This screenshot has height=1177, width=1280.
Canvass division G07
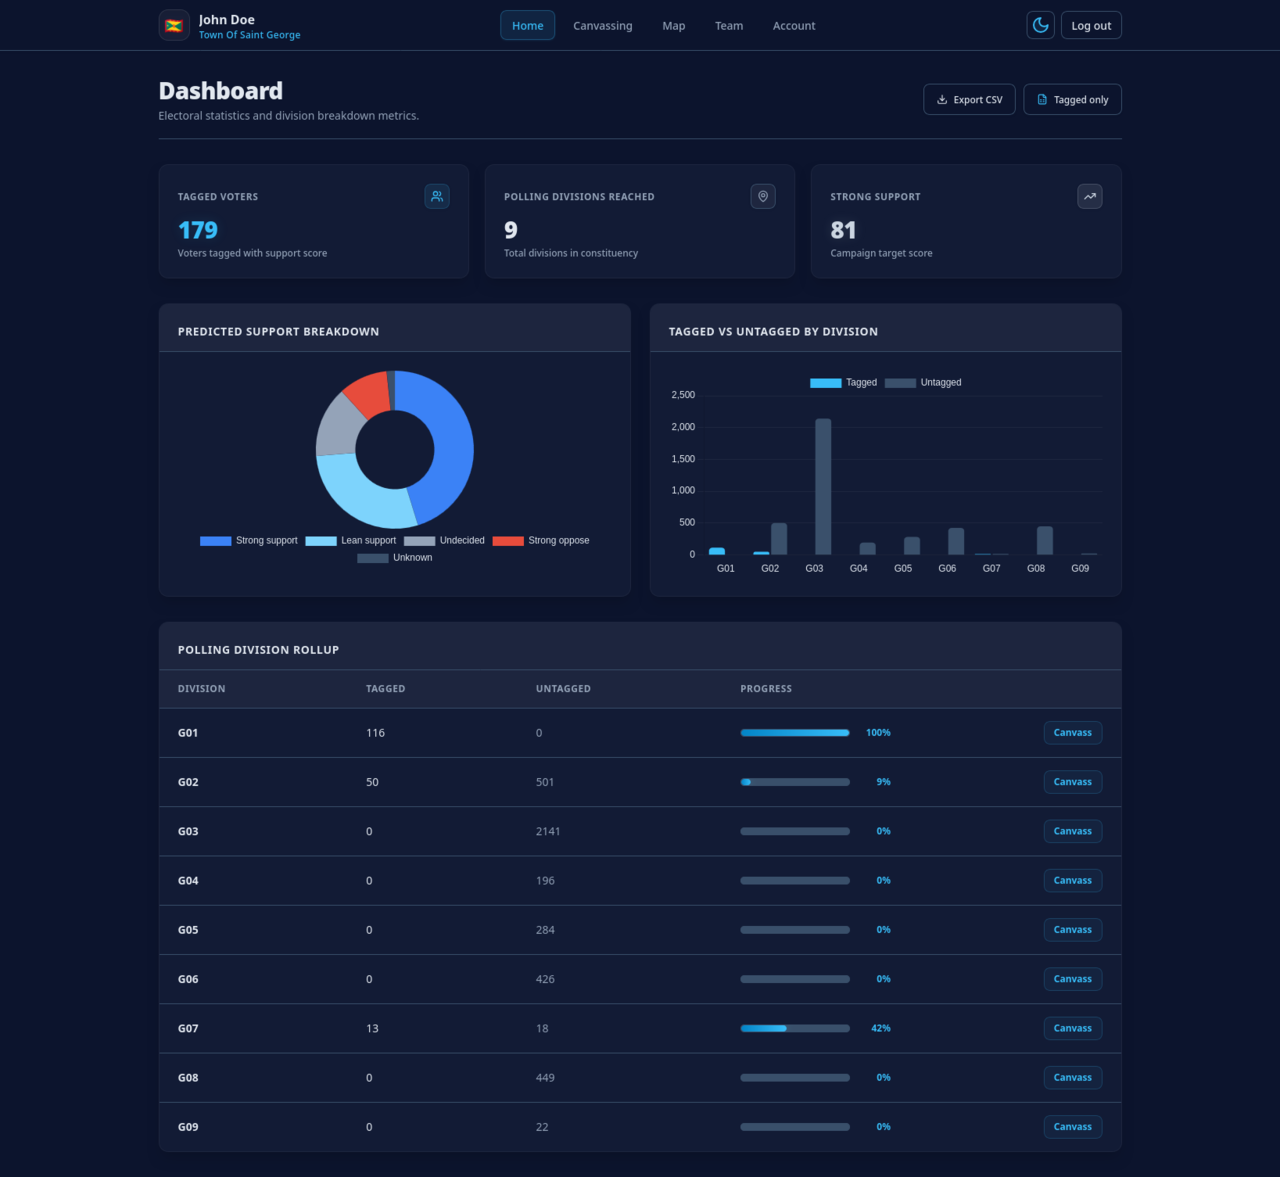pos(1073,1028)
